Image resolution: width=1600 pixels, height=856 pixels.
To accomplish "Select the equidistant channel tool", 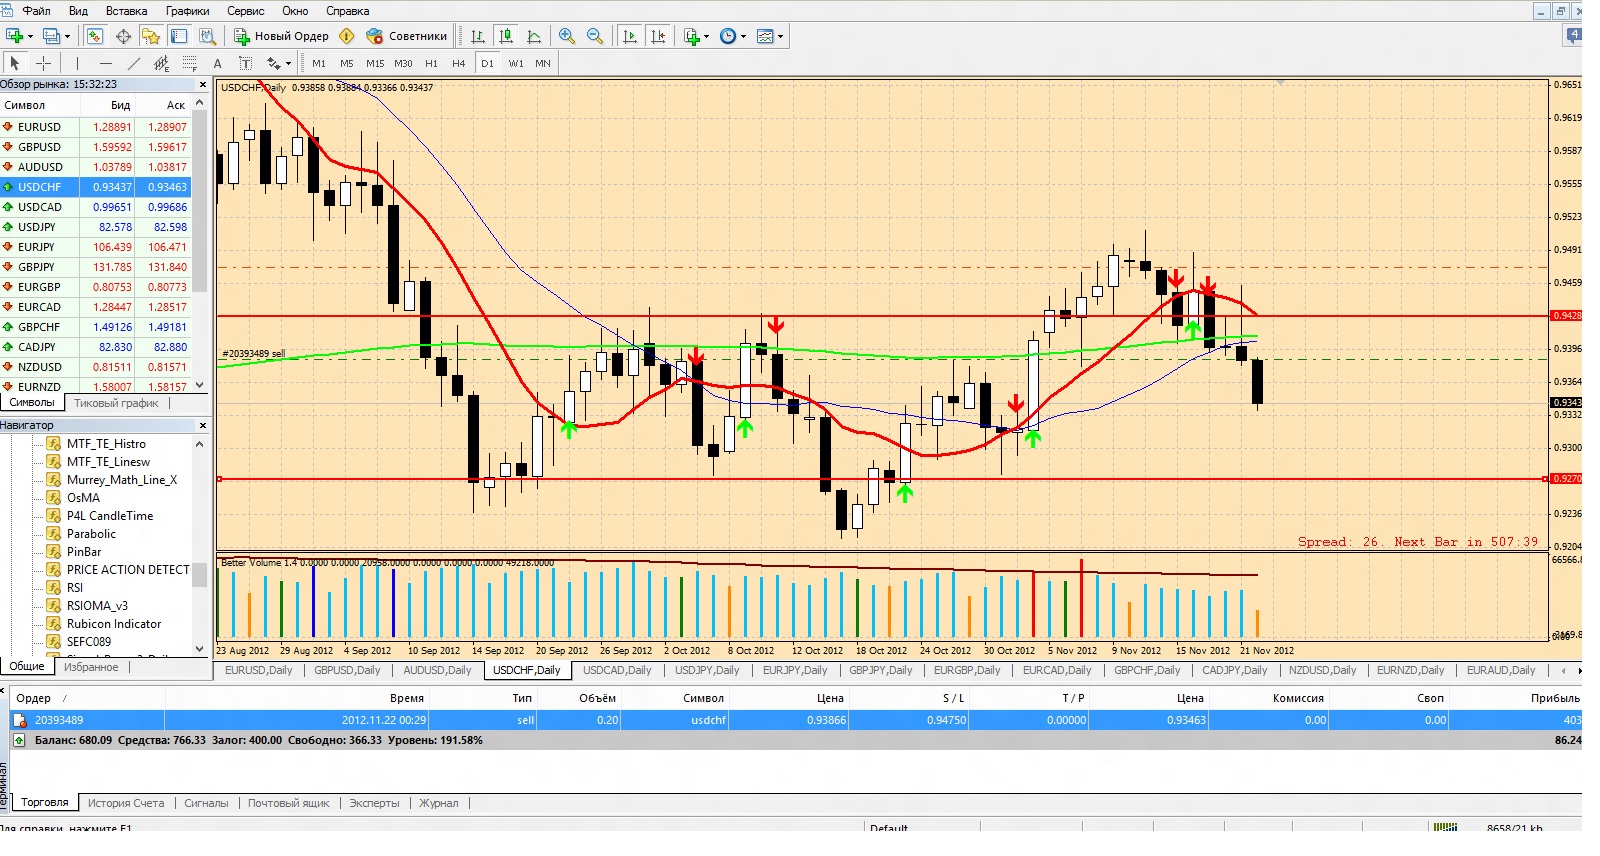I will pyautogui.click(x=161, y=63).
